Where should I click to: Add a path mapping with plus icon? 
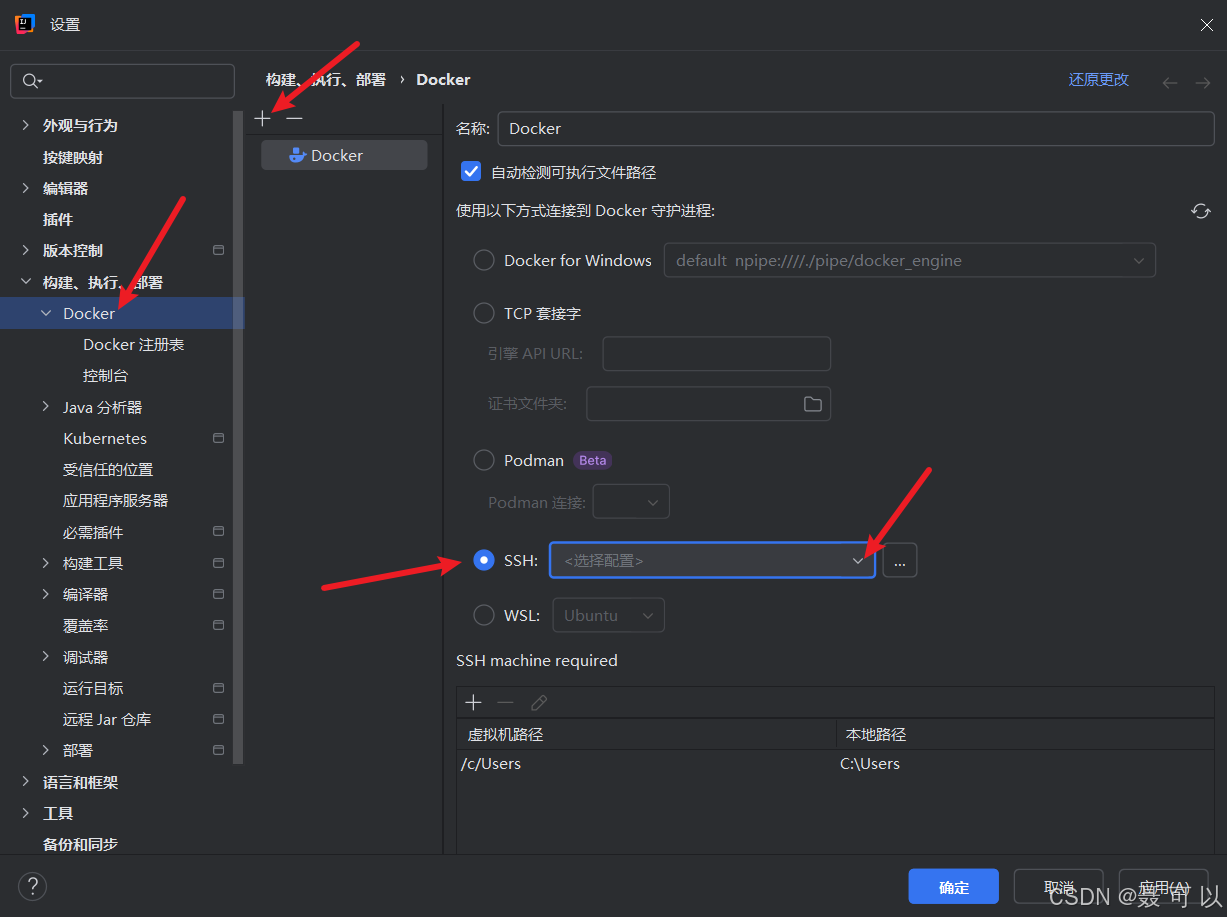[x=474, y=703]
